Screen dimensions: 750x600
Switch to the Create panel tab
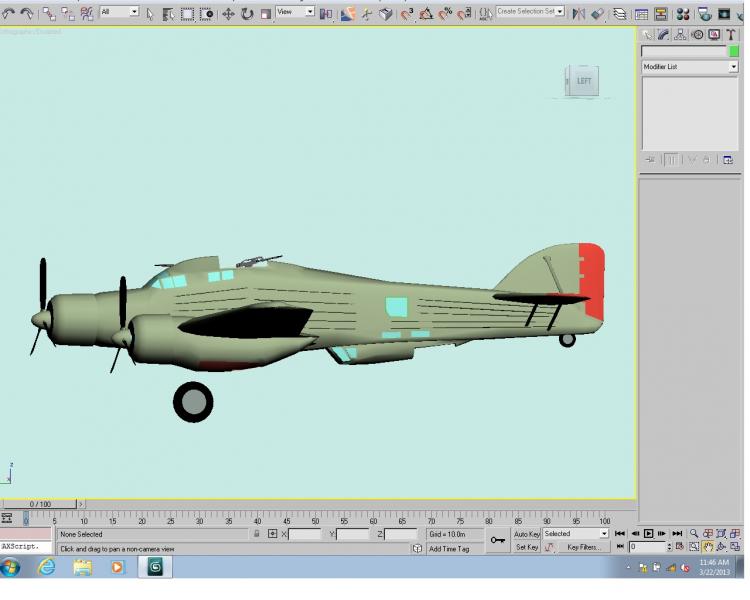(647, 34)
